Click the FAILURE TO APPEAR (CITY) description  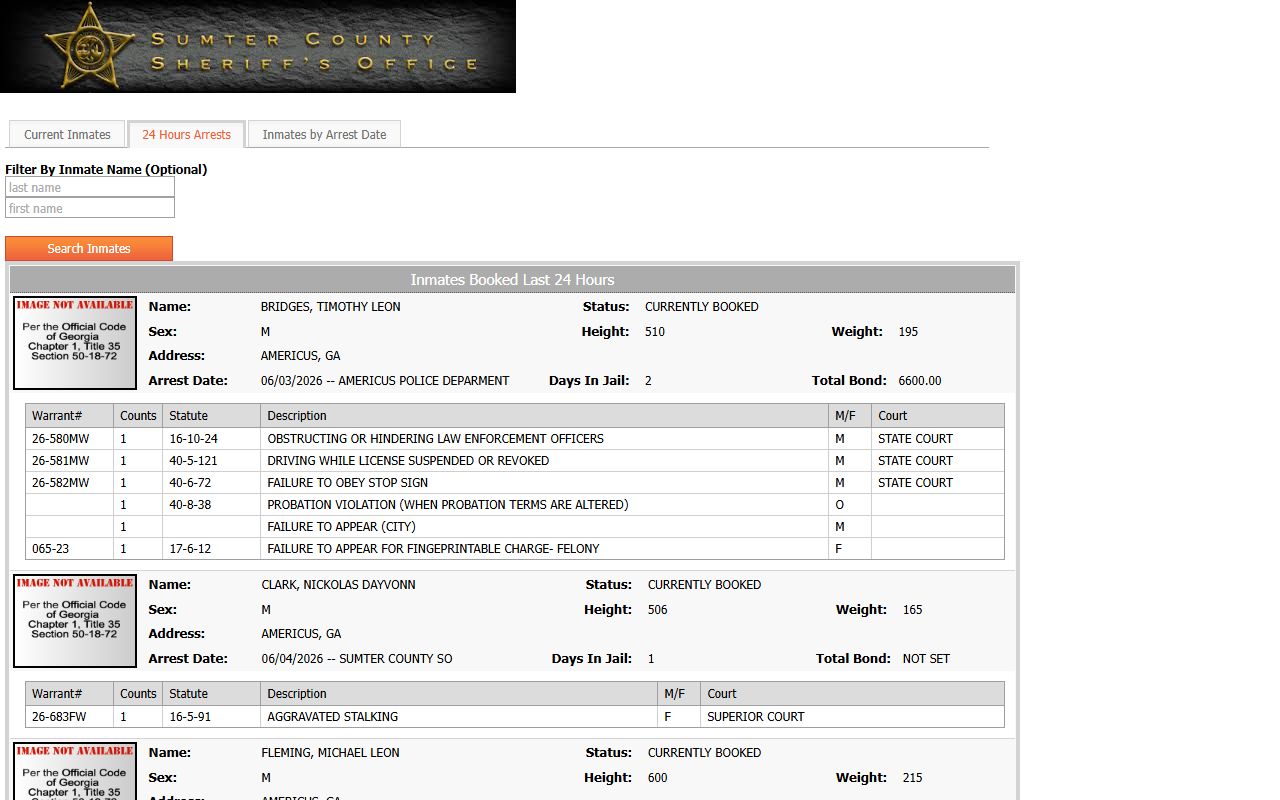(x=341, y=527)
